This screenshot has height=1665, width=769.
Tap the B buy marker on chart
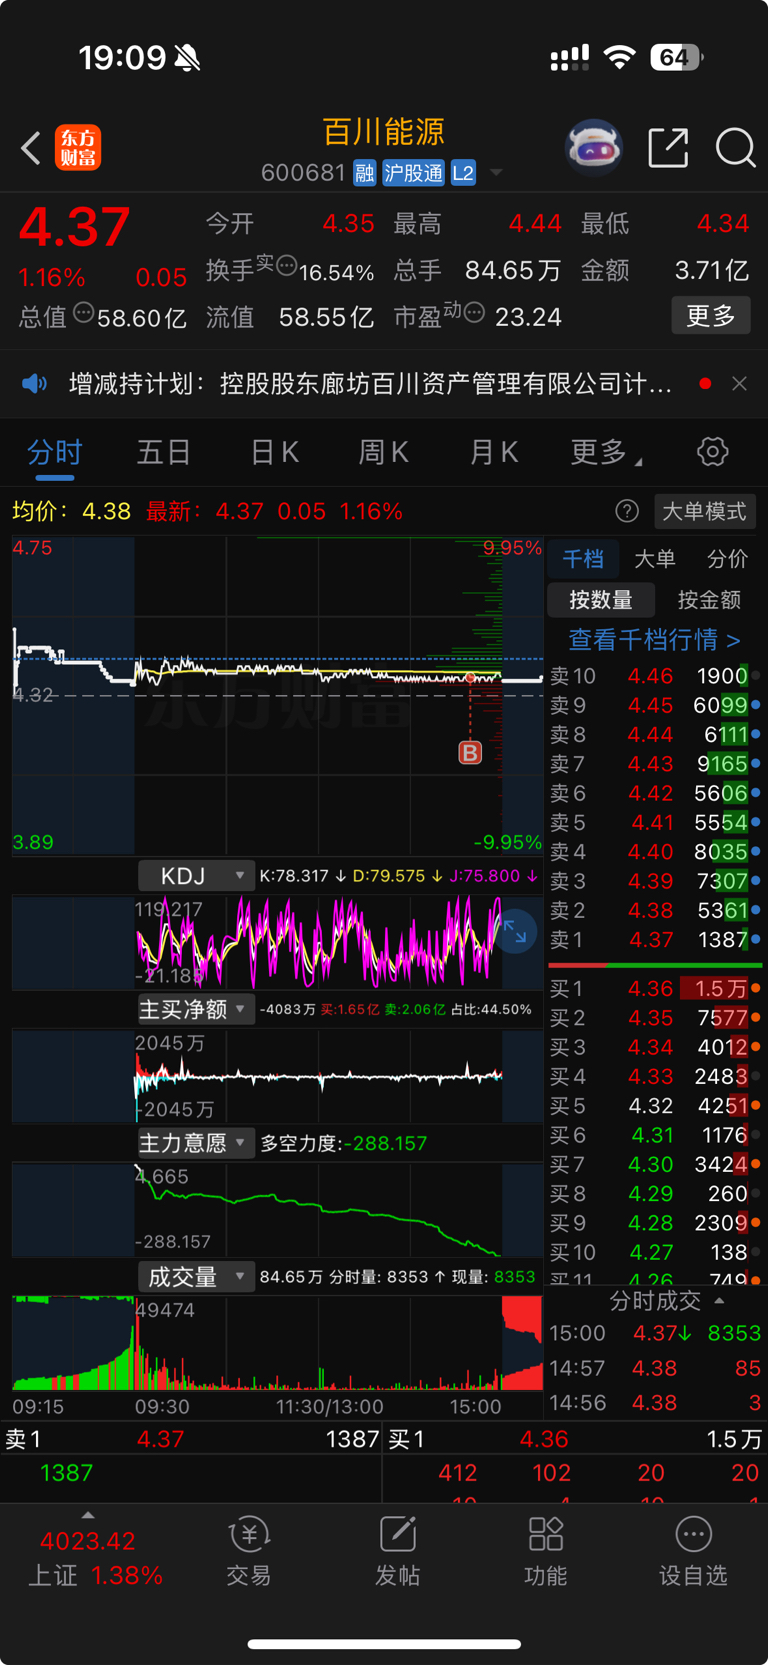tap(470, 752)
